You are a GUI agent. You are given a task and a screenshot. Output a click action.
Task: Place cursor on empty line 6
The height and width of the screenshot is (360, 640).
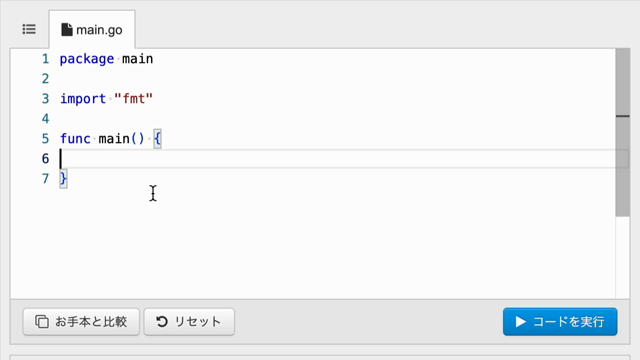coord(337,159)
